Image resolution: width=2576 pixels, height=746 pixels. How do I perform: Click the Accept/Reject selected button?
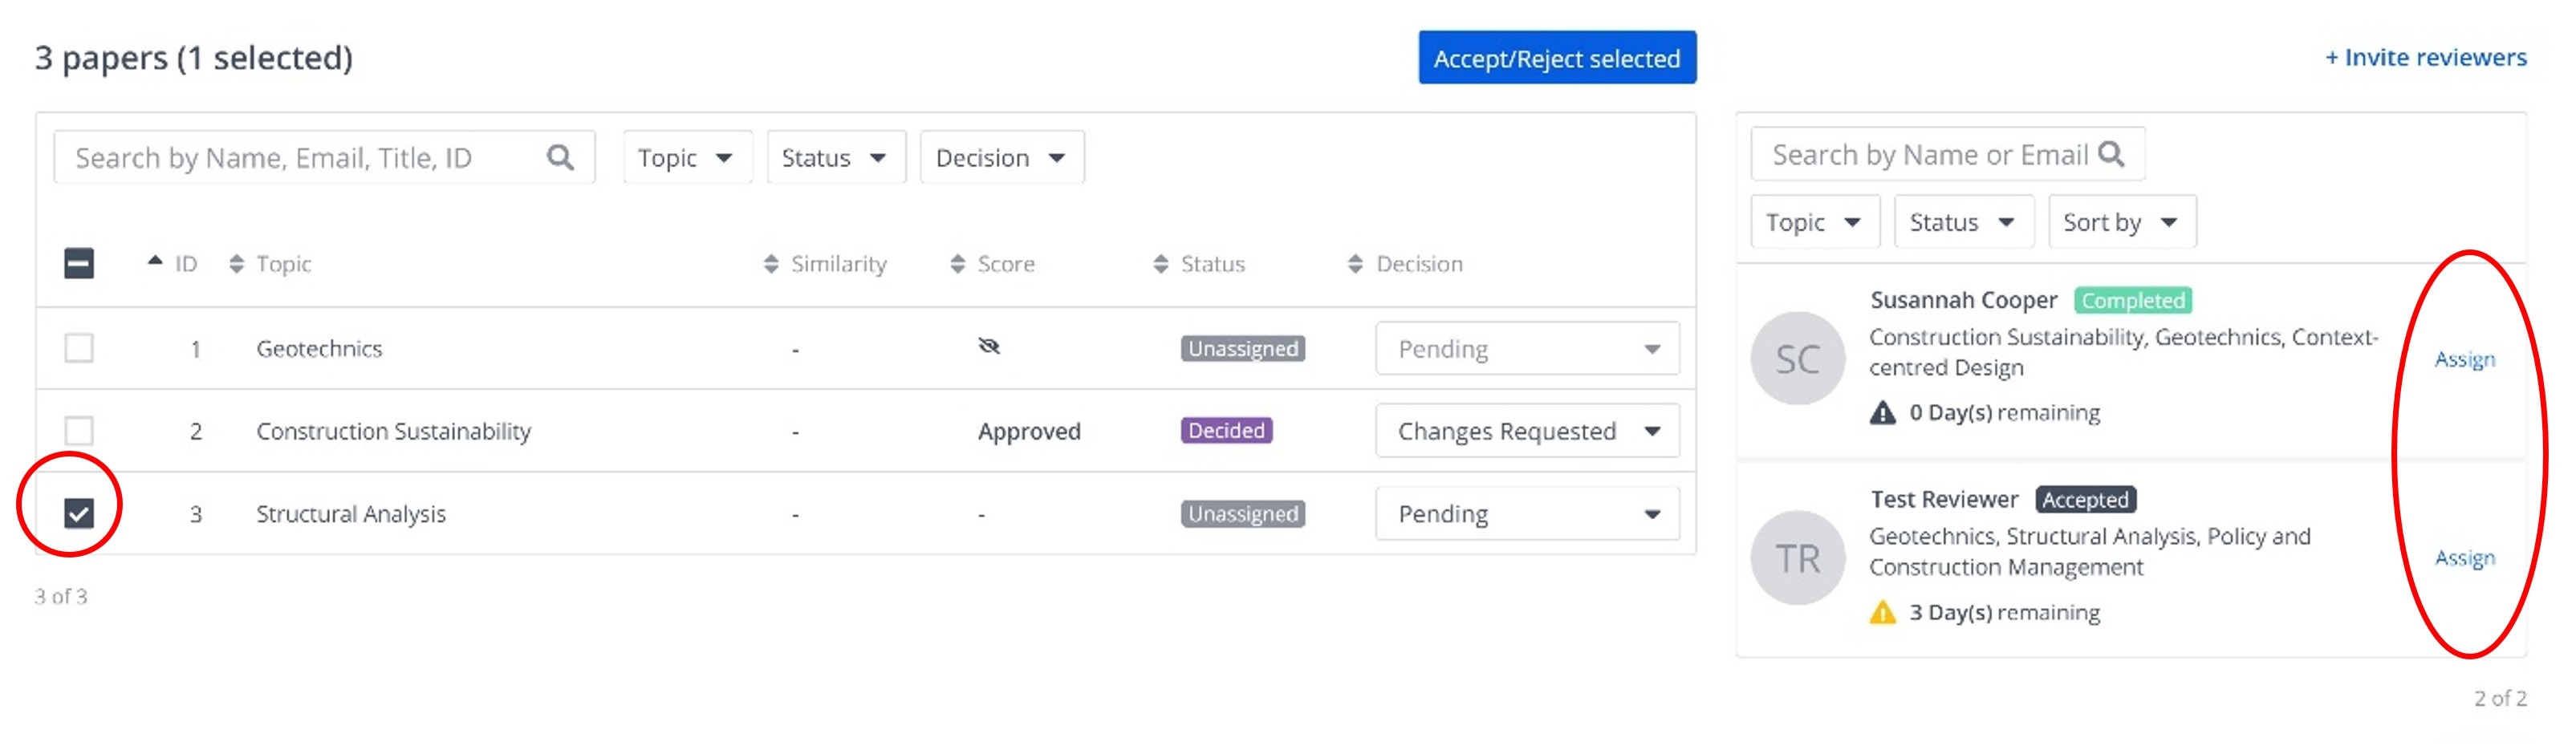[x=1557, y=58]
